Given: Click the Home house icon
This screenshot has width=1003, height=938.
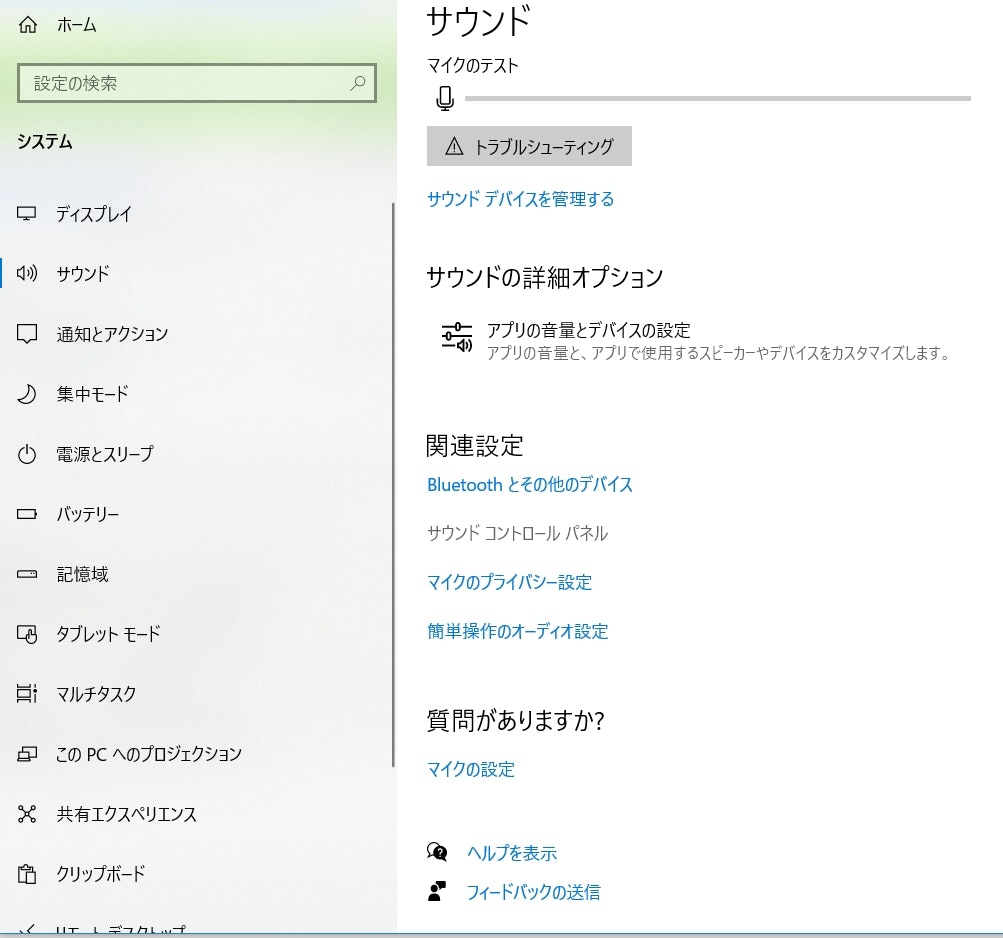Looking at the screenshot, I should [x=28, y=25].
